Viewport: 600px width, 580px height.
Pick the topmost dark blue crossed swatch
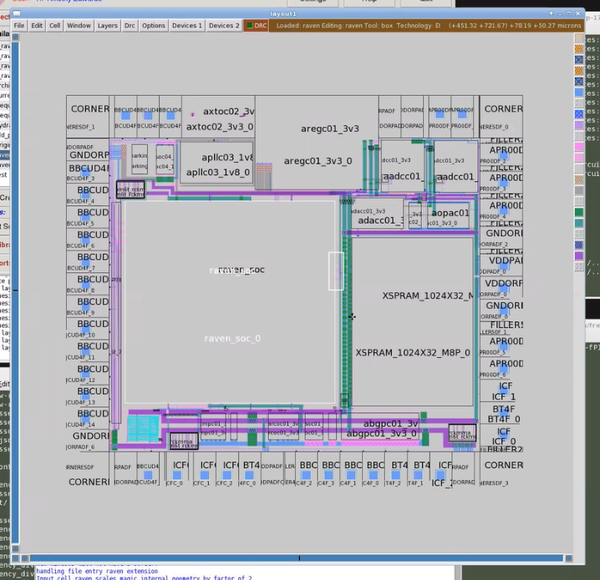tap(579, 60)
